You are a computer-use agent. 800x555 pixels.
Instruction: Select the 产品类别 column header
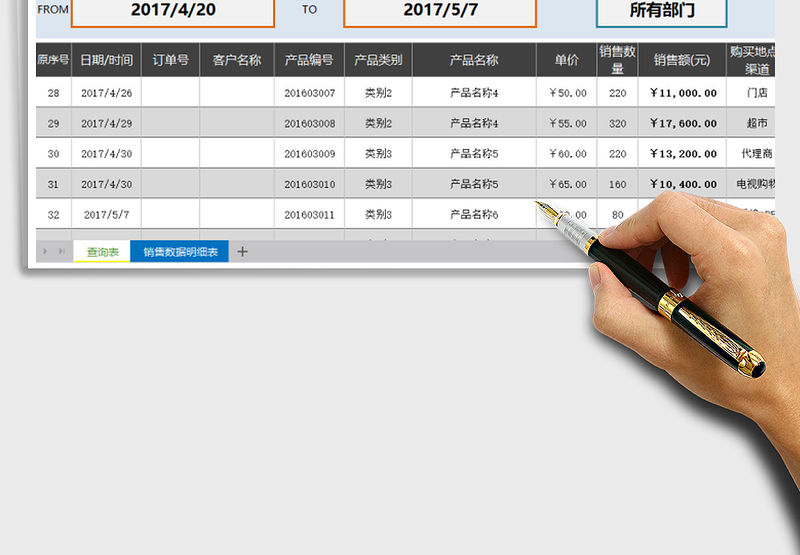tap(378, 60)
